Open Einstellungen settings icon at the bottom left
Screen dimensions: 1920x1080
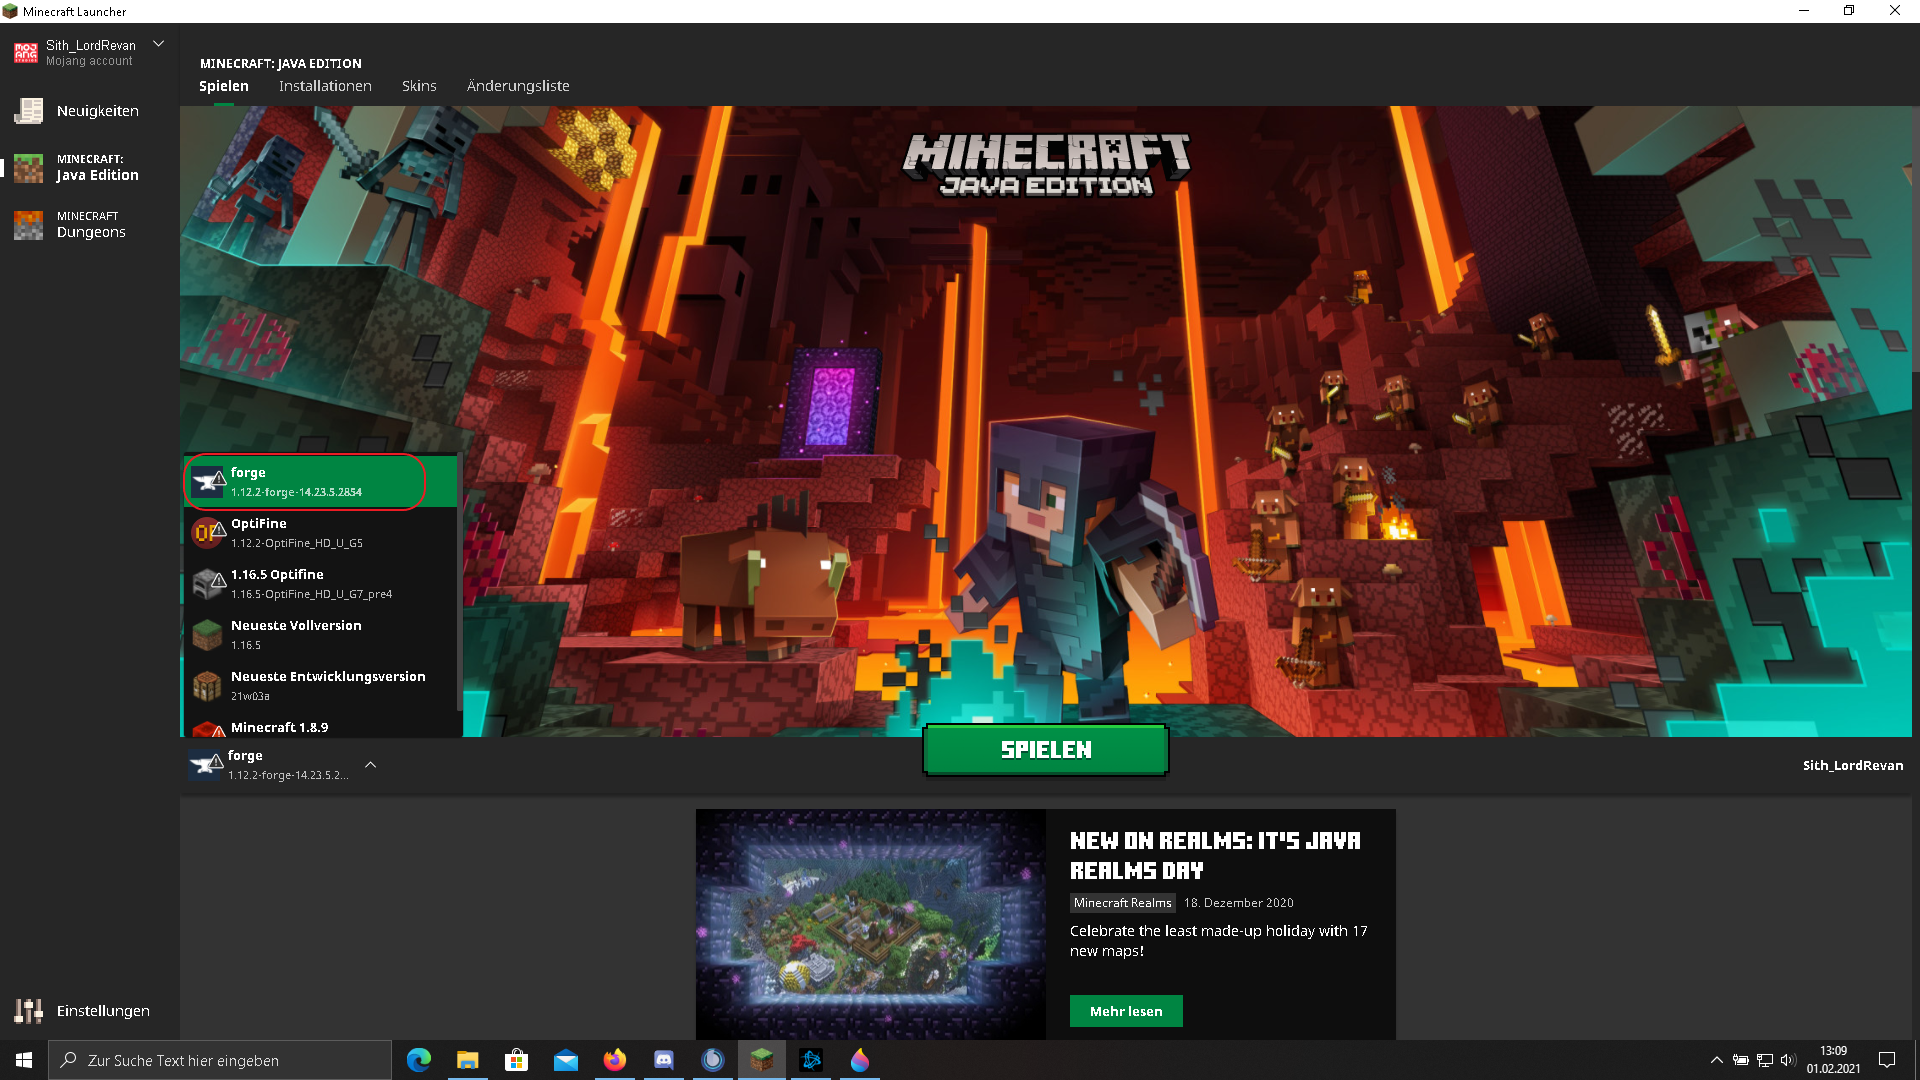pos(28,1011)
